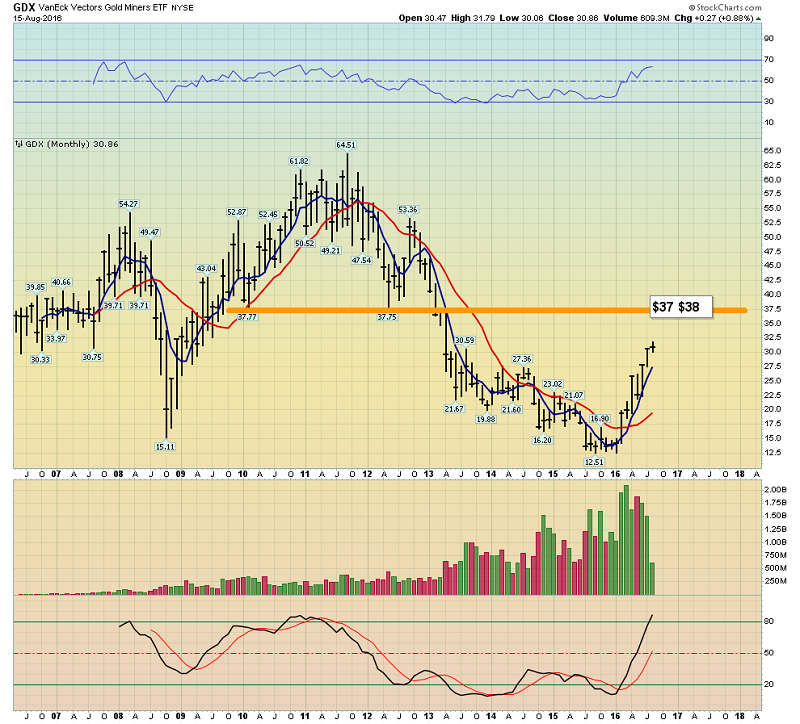This screenshot has height=724, width=800.
Task: Click the 43.04 price label
Action: coord(206,268)
